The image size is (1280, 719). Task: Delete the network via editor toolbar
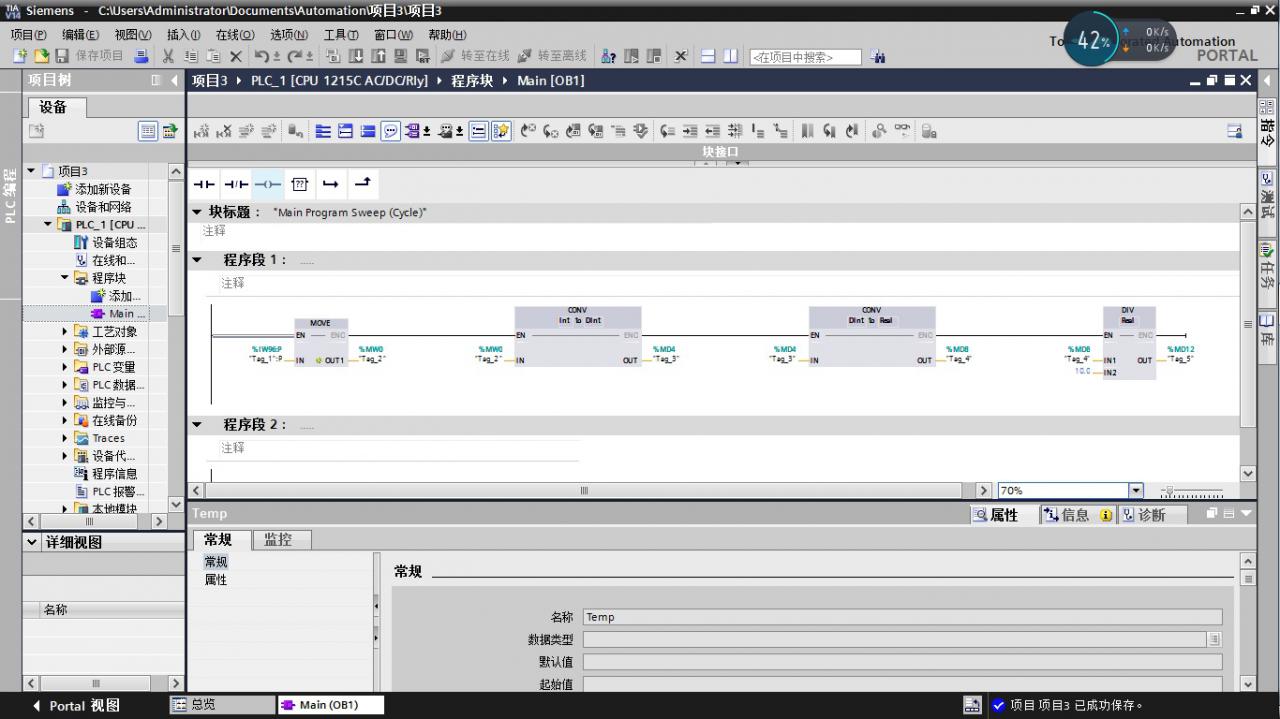point(223,131)
